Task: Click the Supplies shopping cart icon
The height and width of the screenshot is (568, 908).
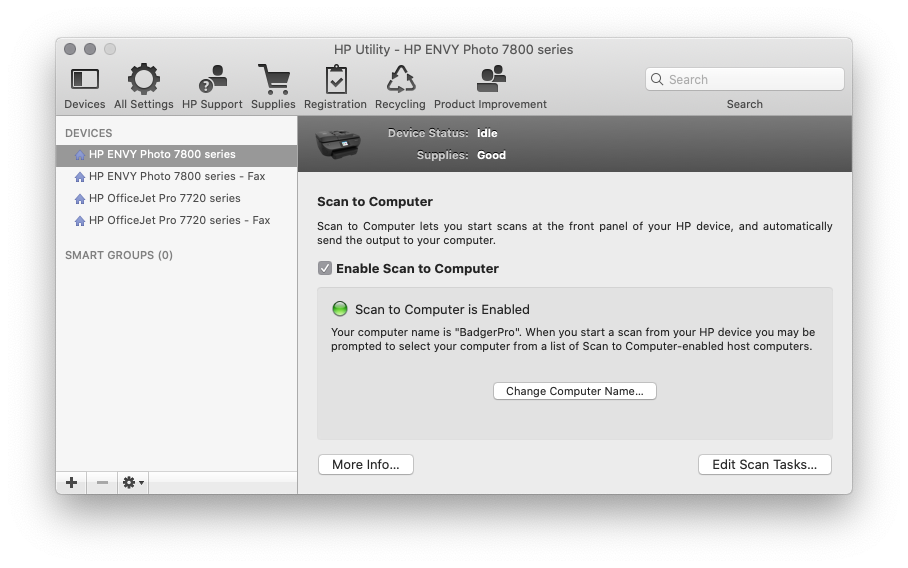Action: click(x=273, y=80)
